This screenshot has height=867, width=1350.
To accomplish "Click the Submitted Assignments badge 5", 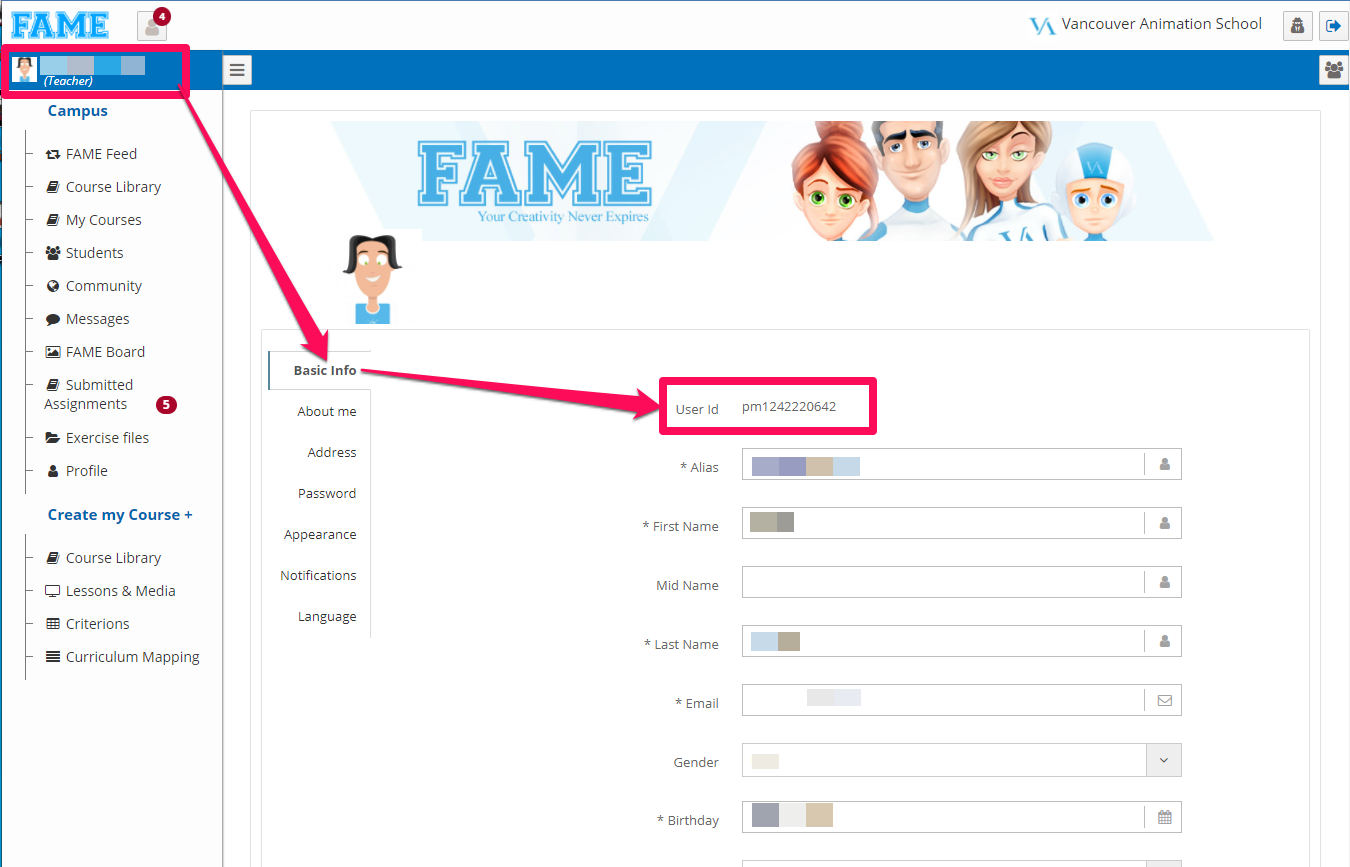I will coord(166,405).
